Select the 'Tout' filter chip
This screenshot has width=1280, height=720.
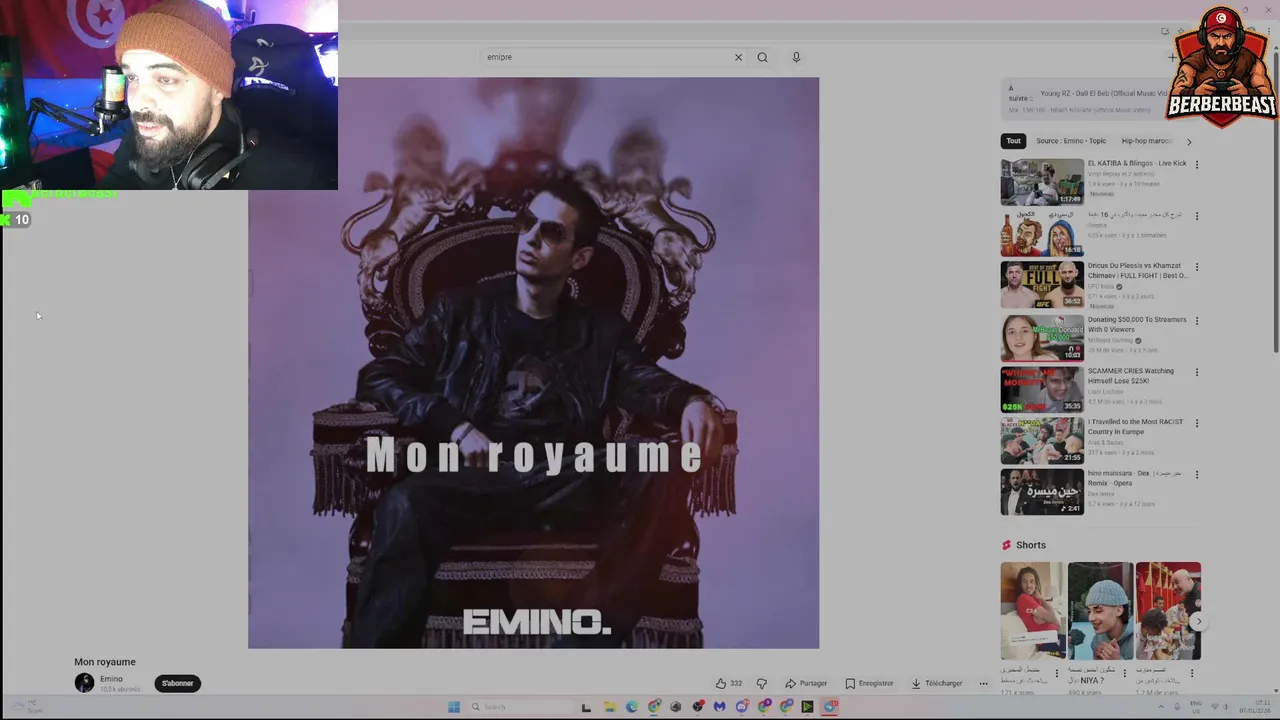1013,141
